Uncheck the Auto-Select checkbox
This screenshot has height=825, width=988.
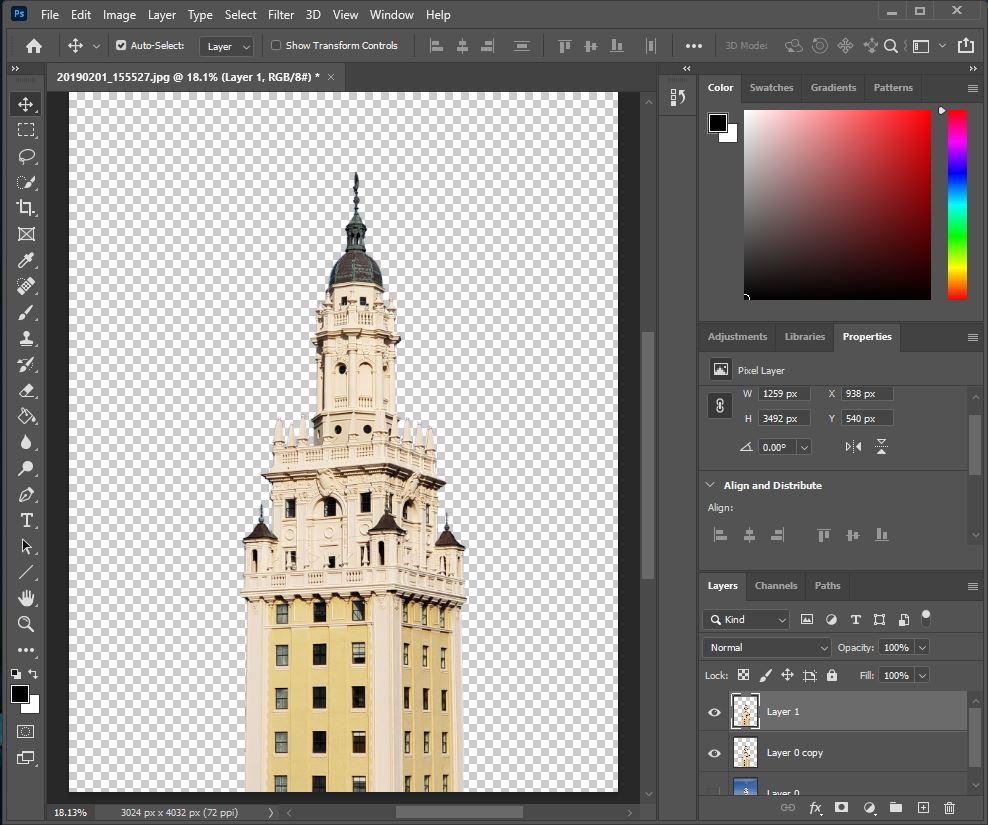tap(121, 45)
